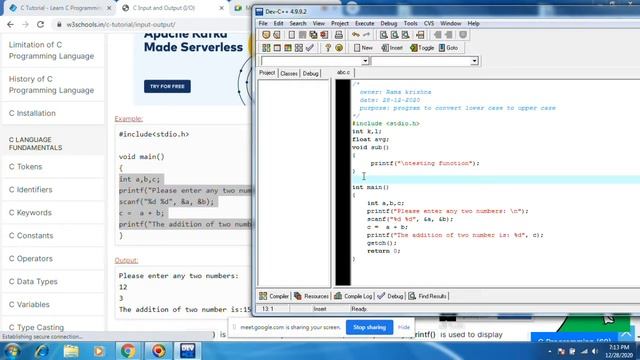Screen dimensions: 640x360
Task: Click the scroll-to-top chevron on webpage
Action: point(626,335)
